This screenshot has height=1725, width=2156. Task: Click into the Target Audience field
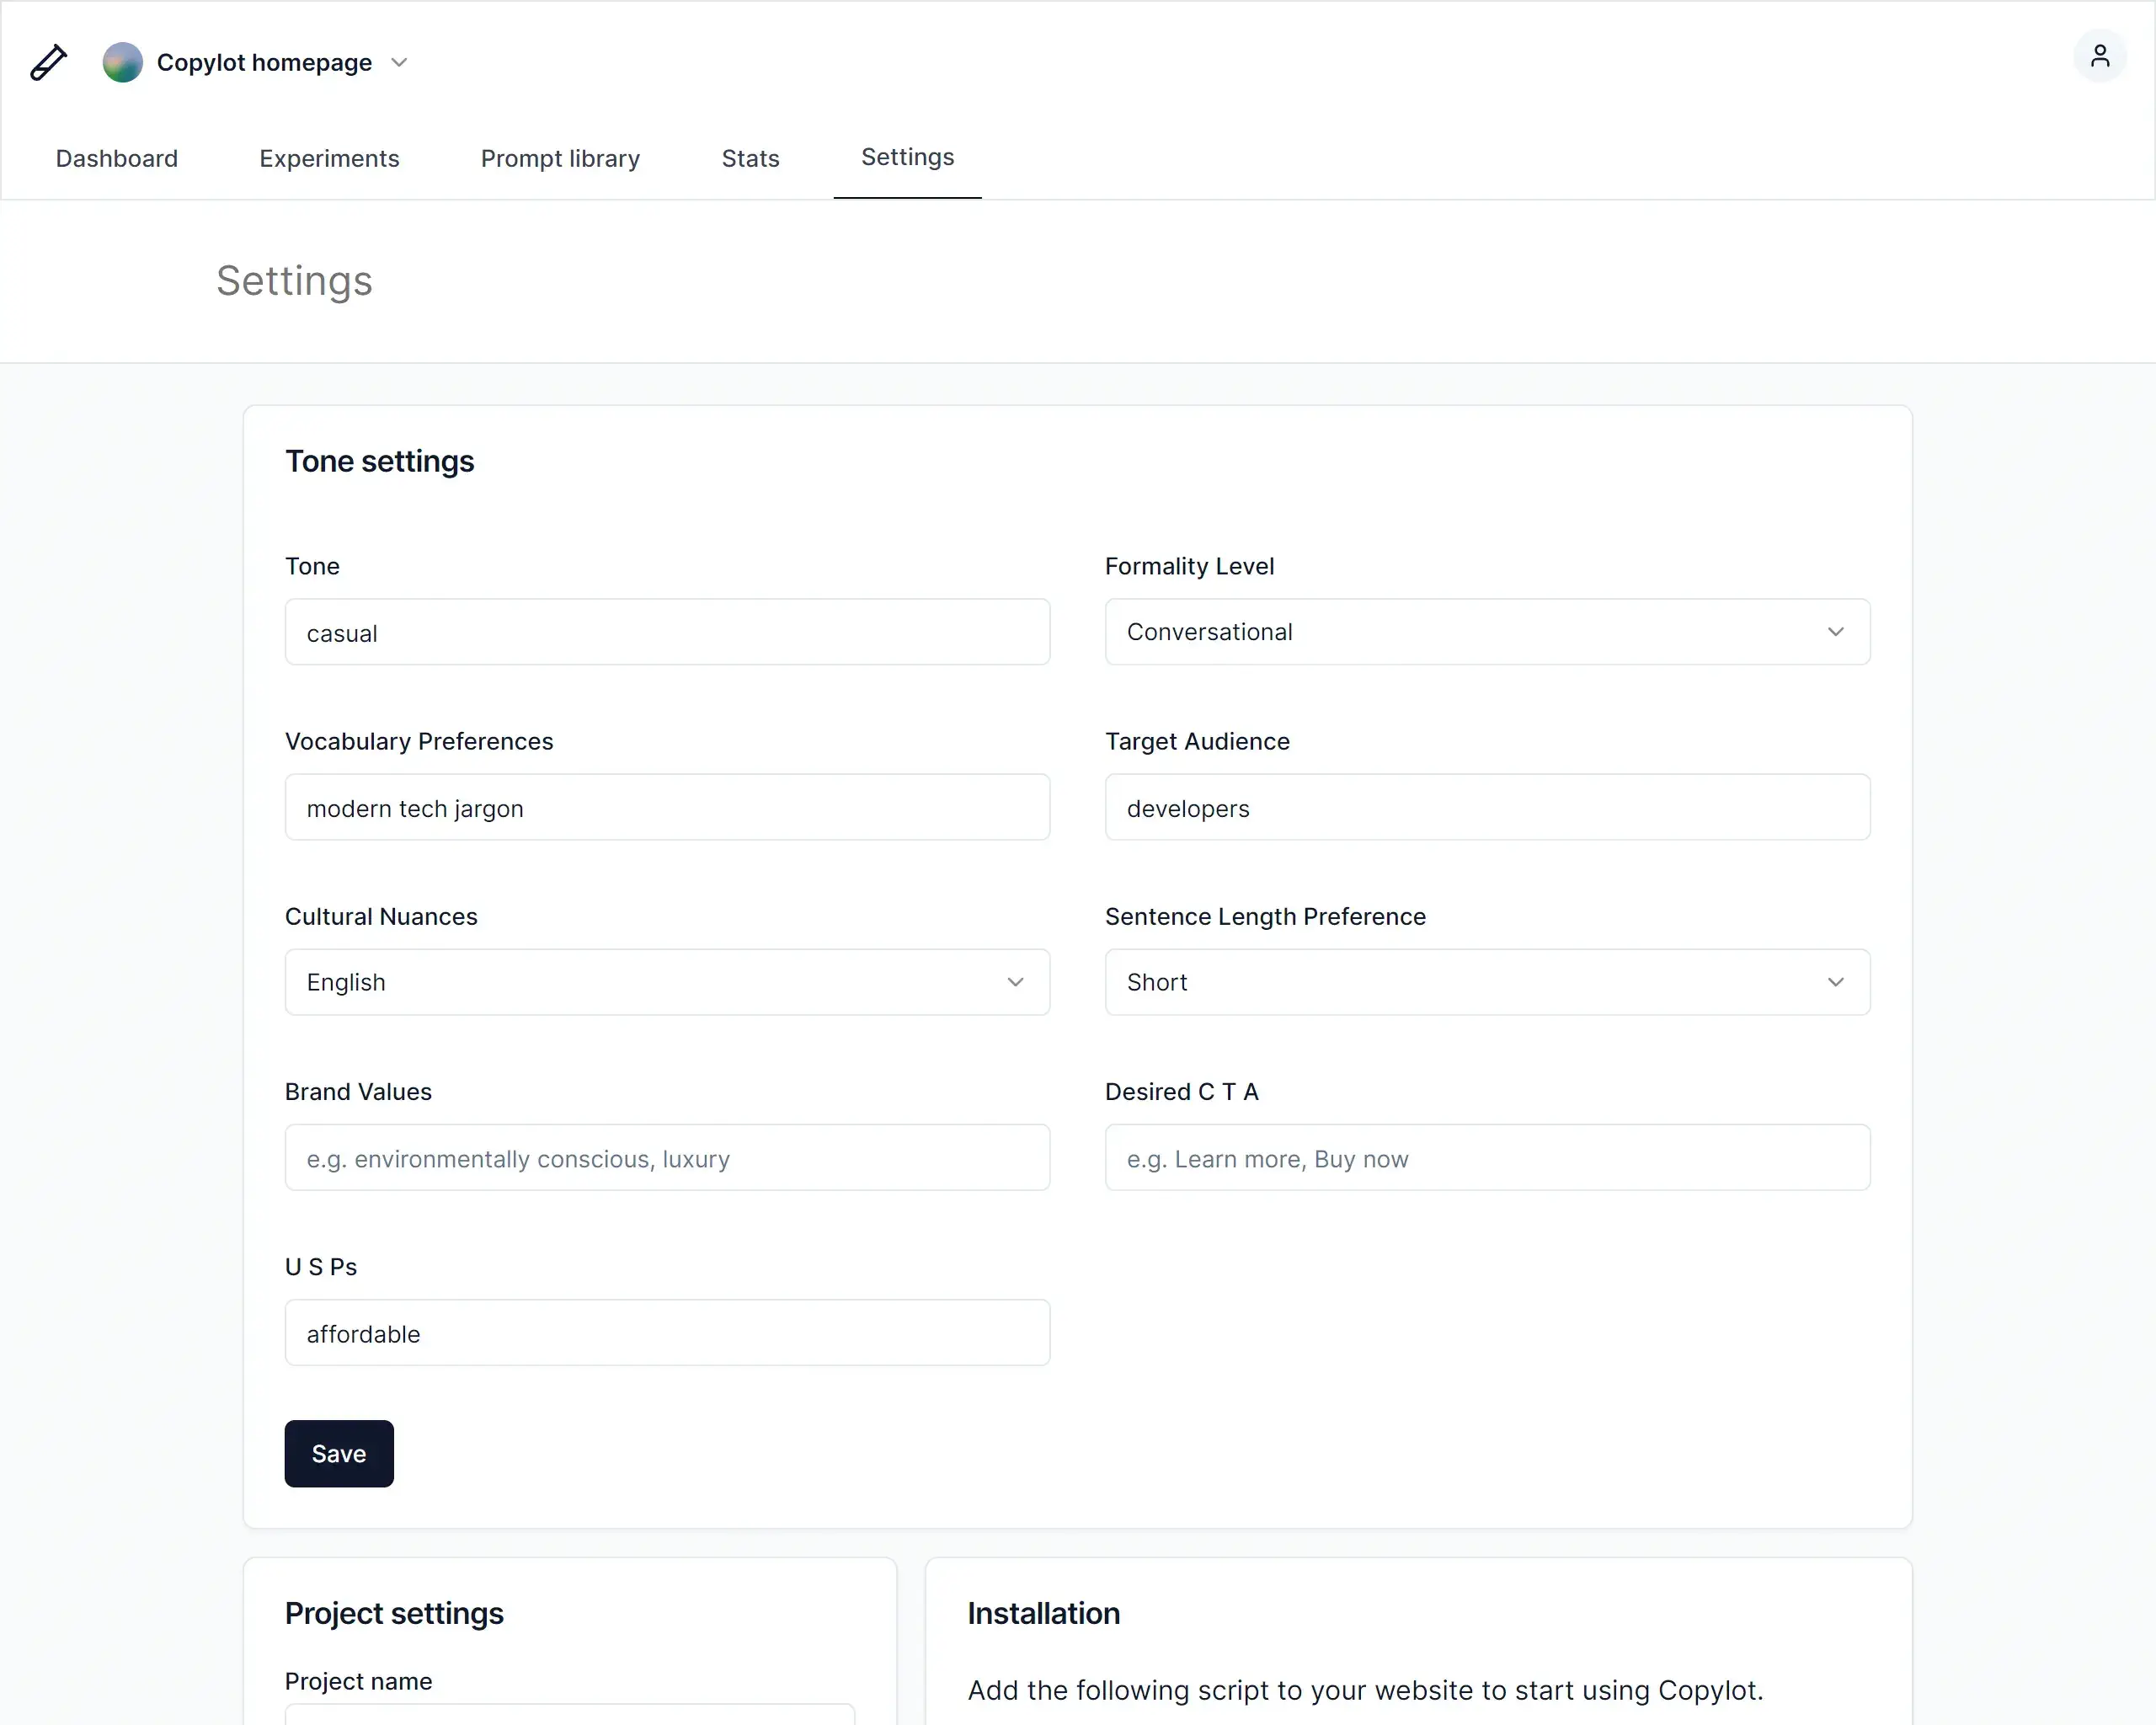(x=1486, y=807)
